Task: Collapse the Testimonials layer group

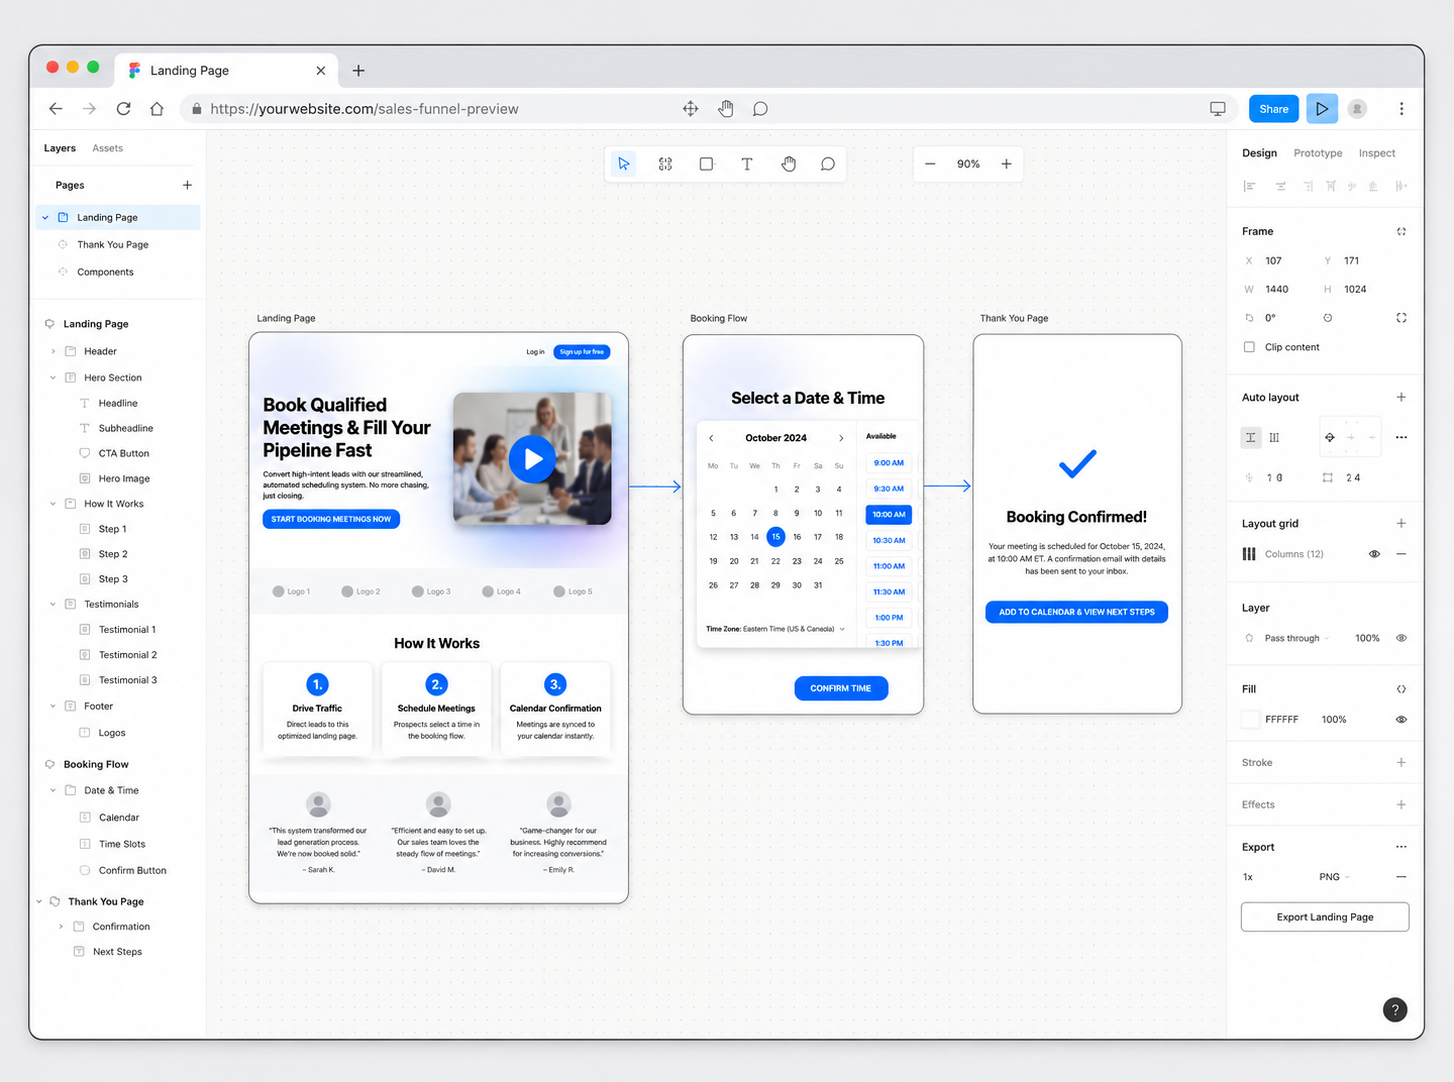Action: (53, 604)
